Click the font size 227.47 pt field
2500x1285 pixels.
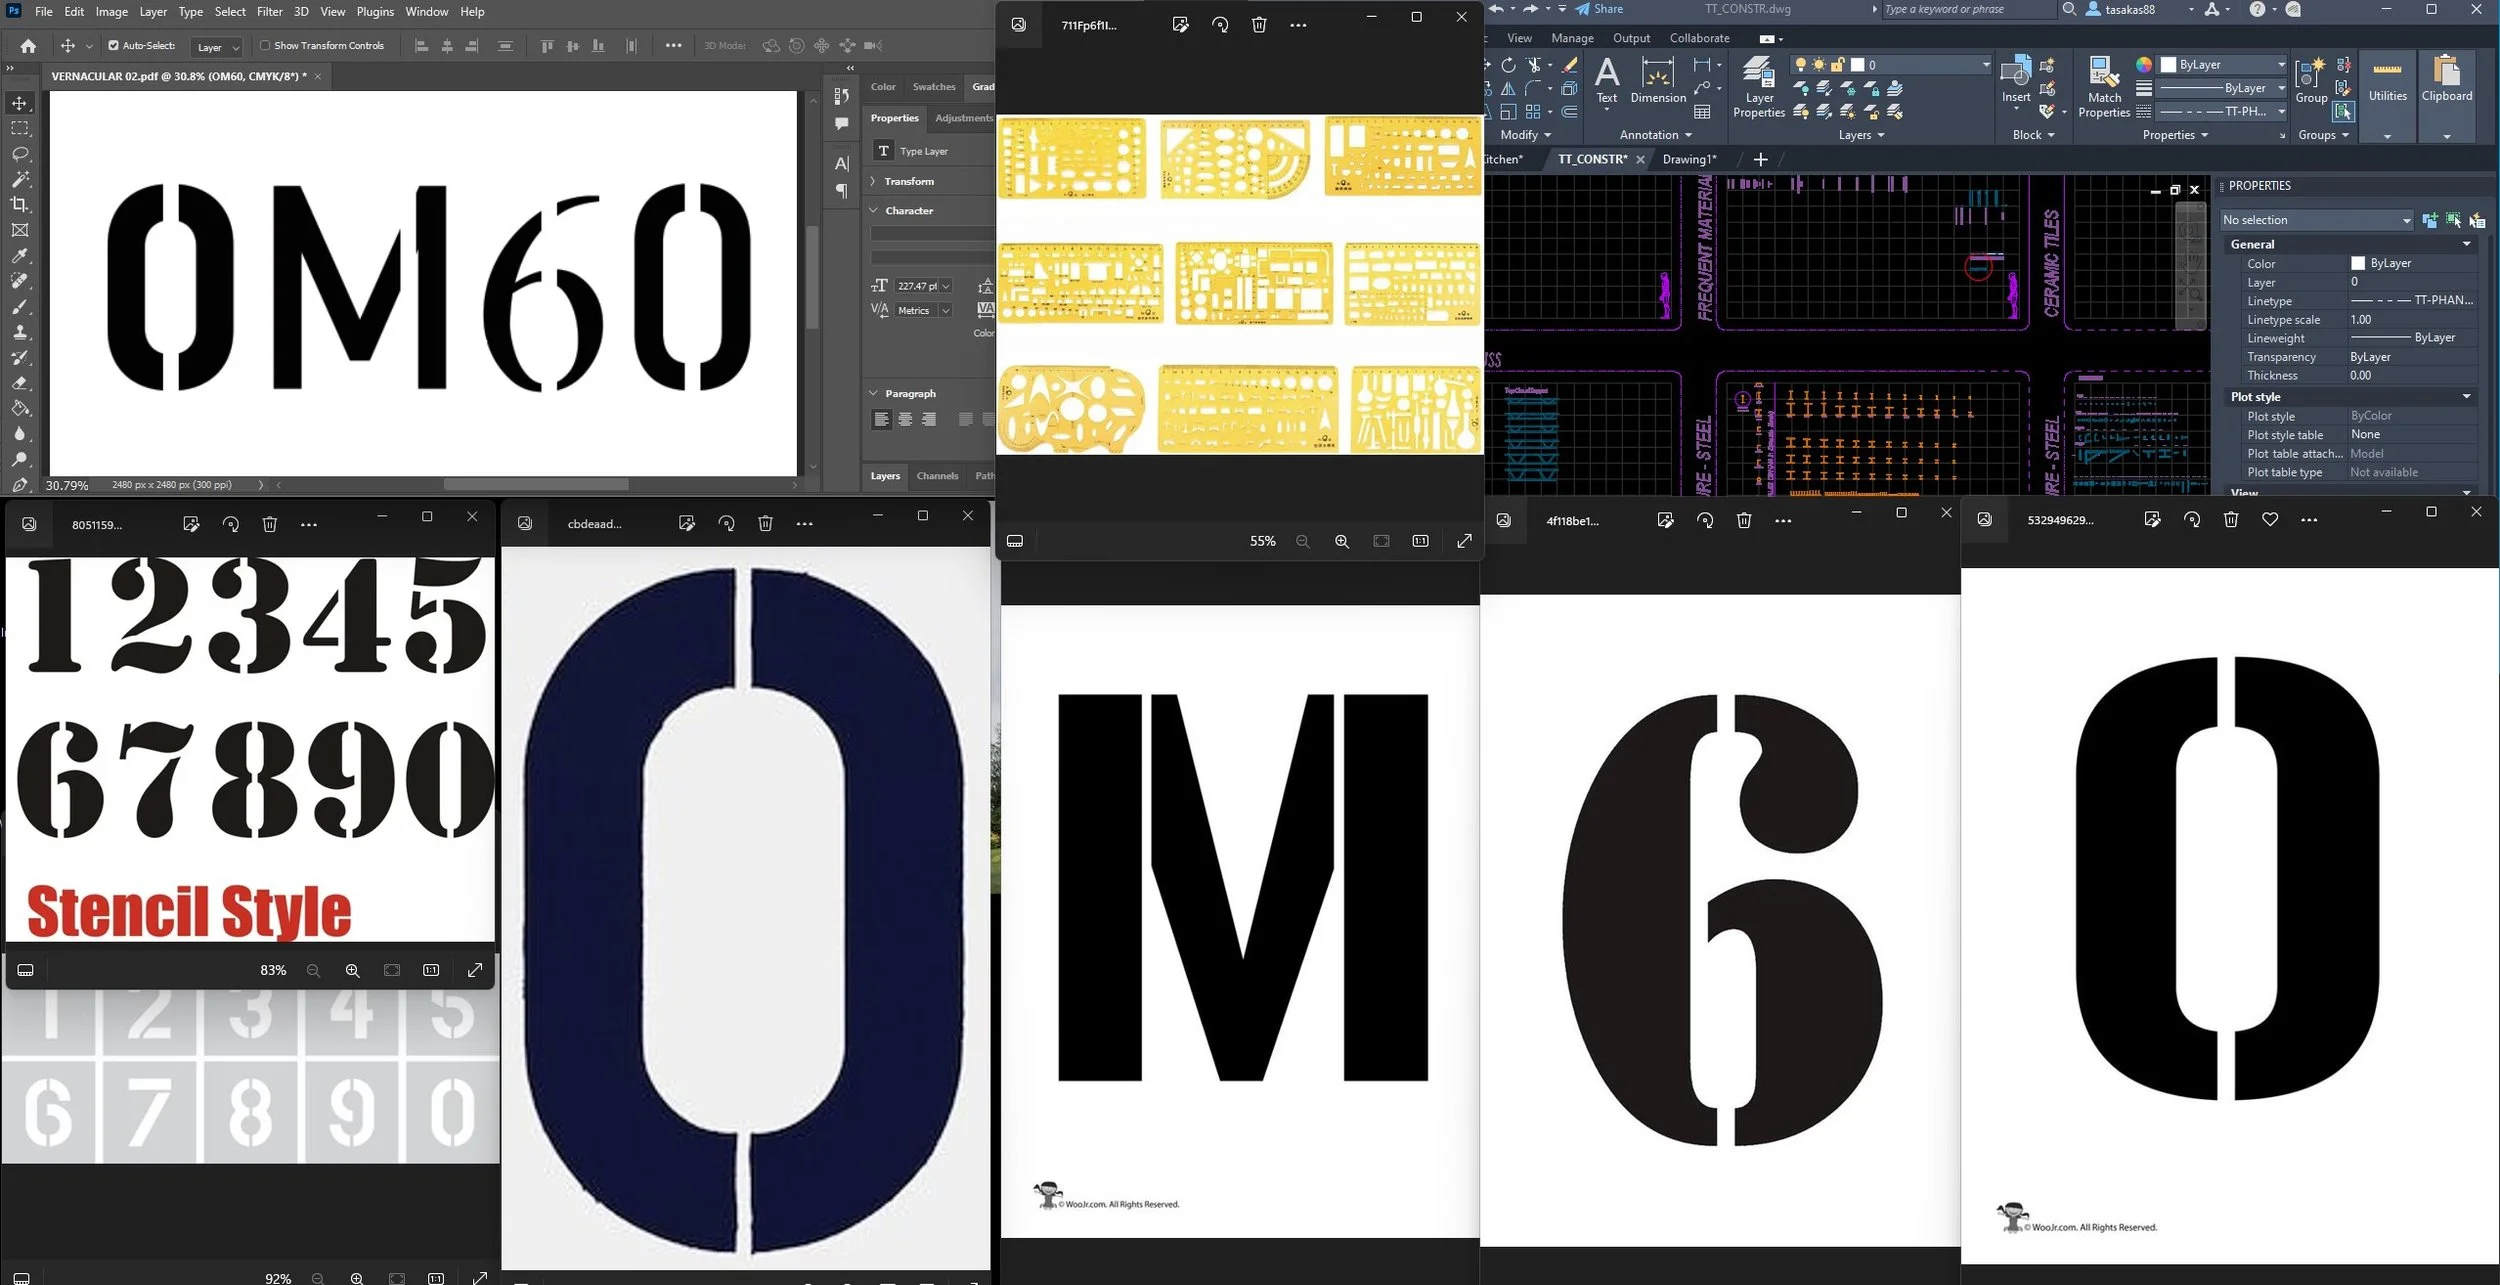pos(916,286)
